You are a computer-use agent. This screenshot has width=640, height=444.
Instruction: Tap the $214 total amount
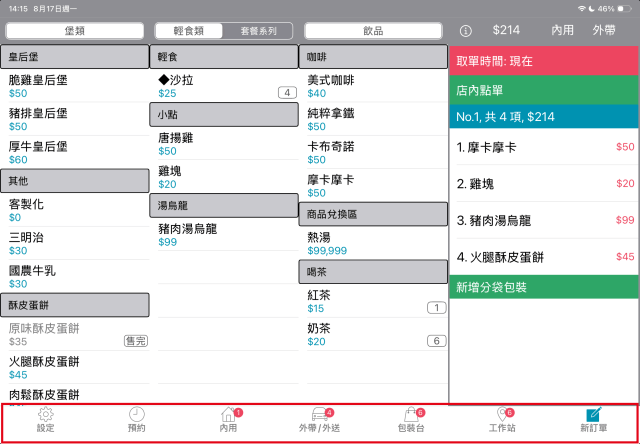[x=506, y=30]
